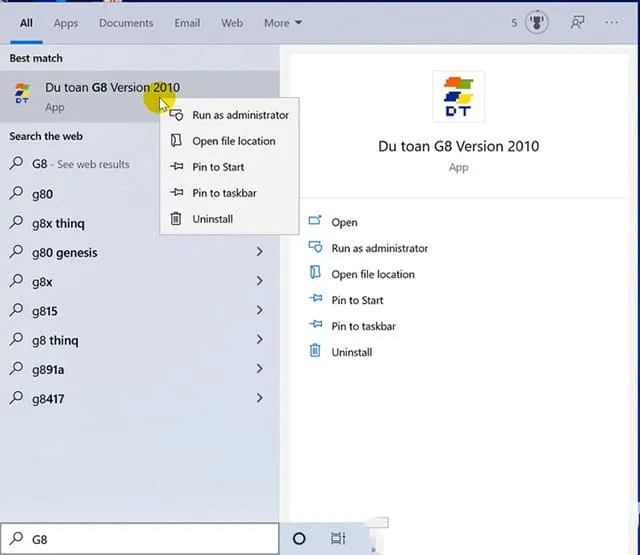
Task: Click the trash icon in context menu
Action: pyautogui.click(x=176, y=219)
